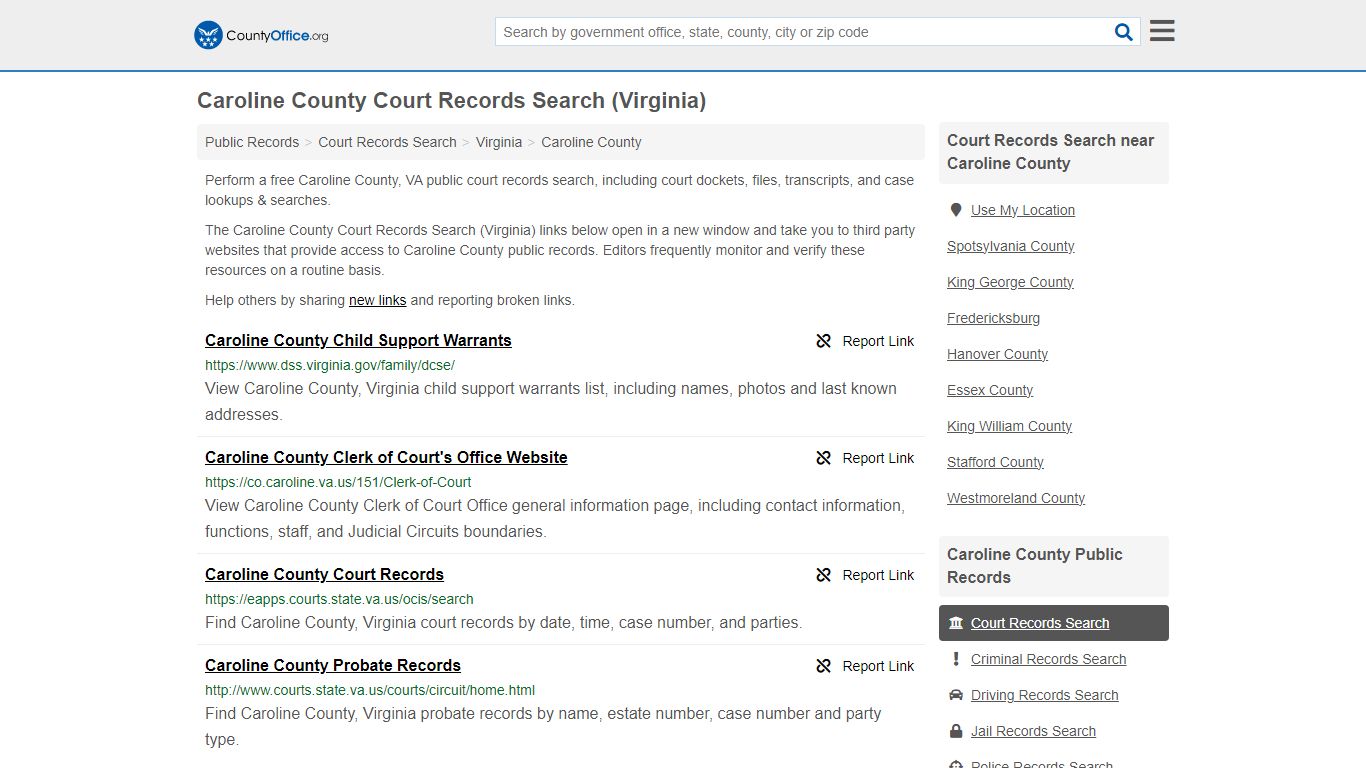1366x768 pixels.
Task: Click the car icon beside Driving Records Search
Action: pos(956,695)
